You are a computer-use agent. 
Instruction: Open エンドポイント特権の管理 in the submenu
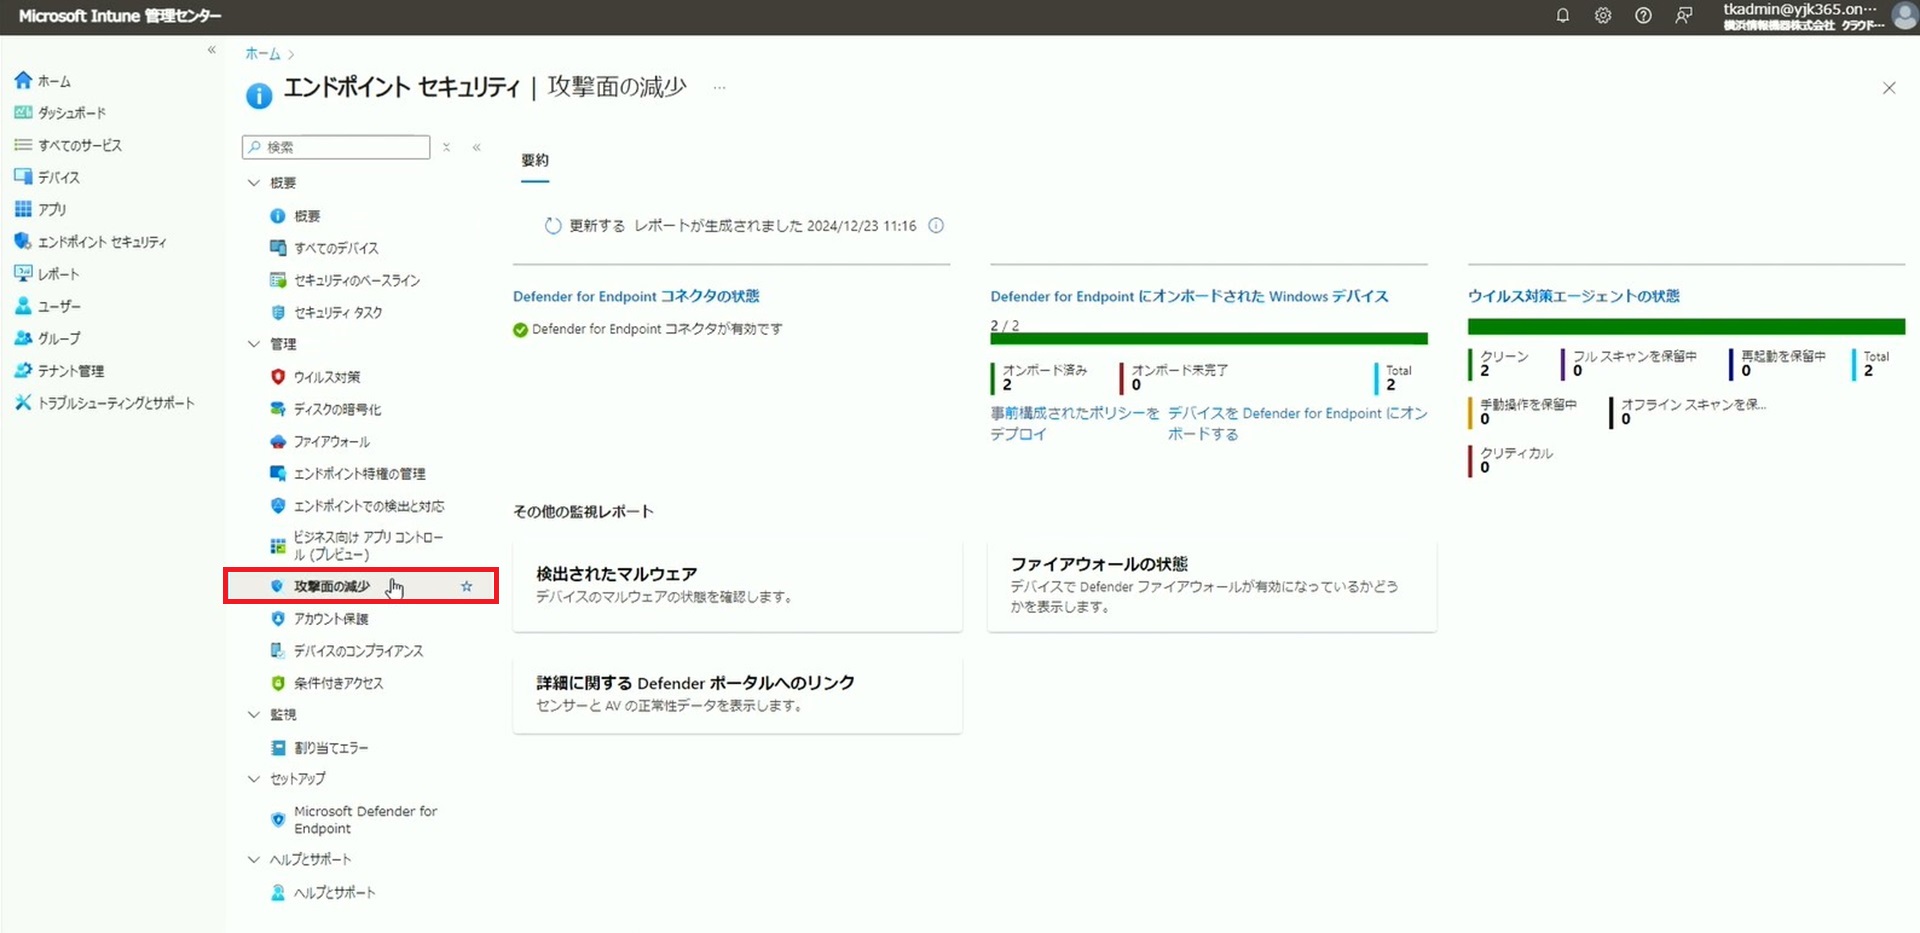[347, 473]
